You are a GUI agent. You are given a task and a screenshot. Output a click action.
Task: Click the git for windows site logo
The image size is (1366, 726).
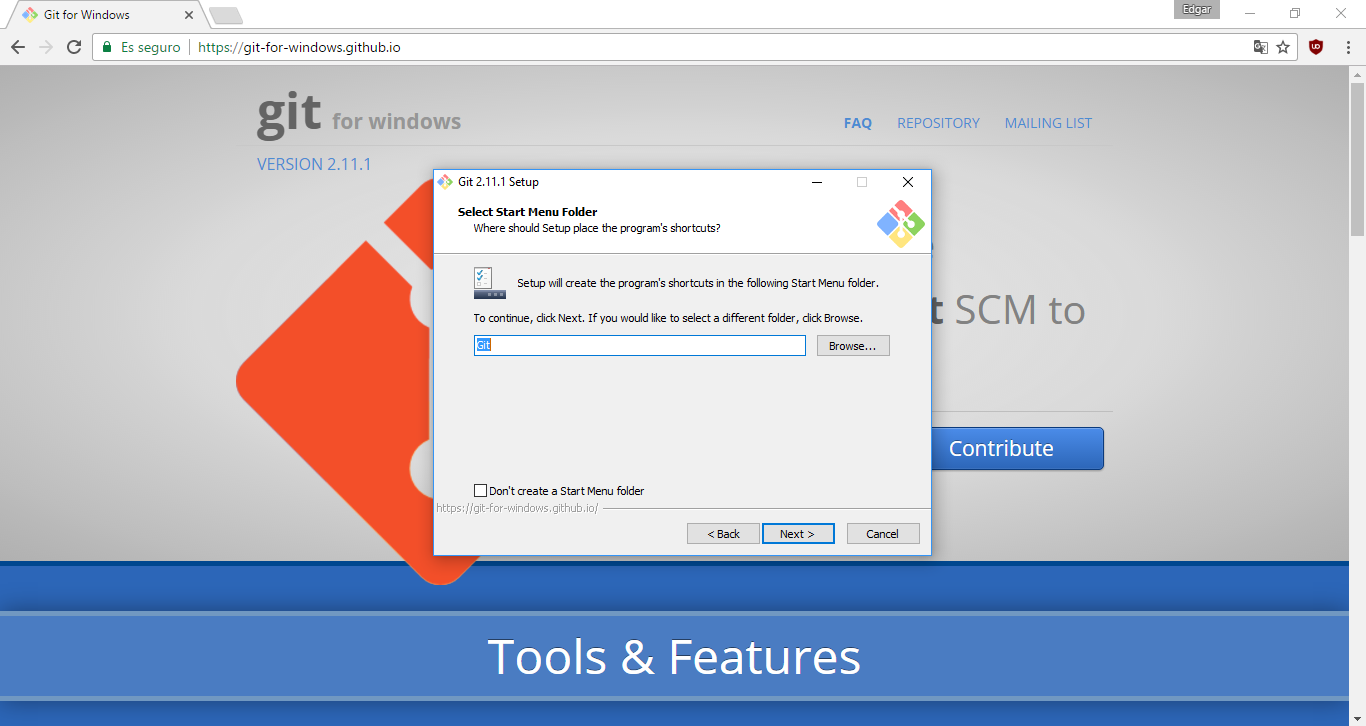click(359, 115)
